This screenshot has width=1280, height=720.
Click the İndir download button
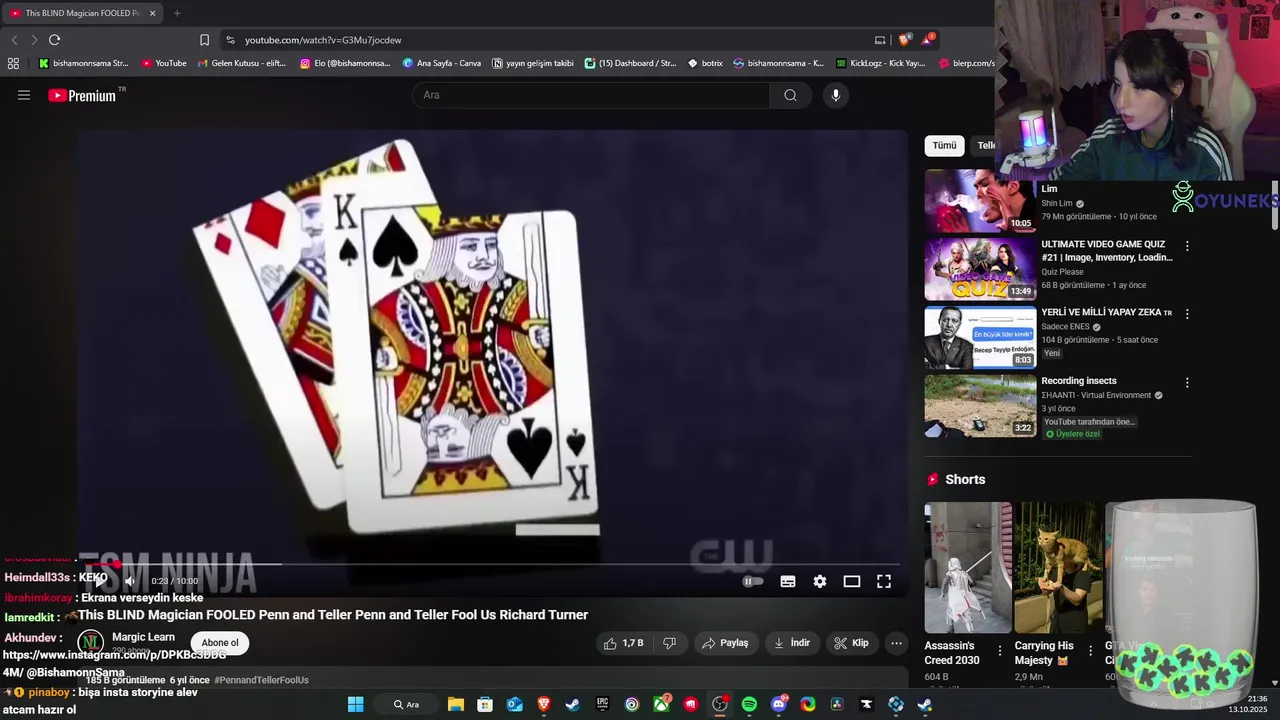792,643
